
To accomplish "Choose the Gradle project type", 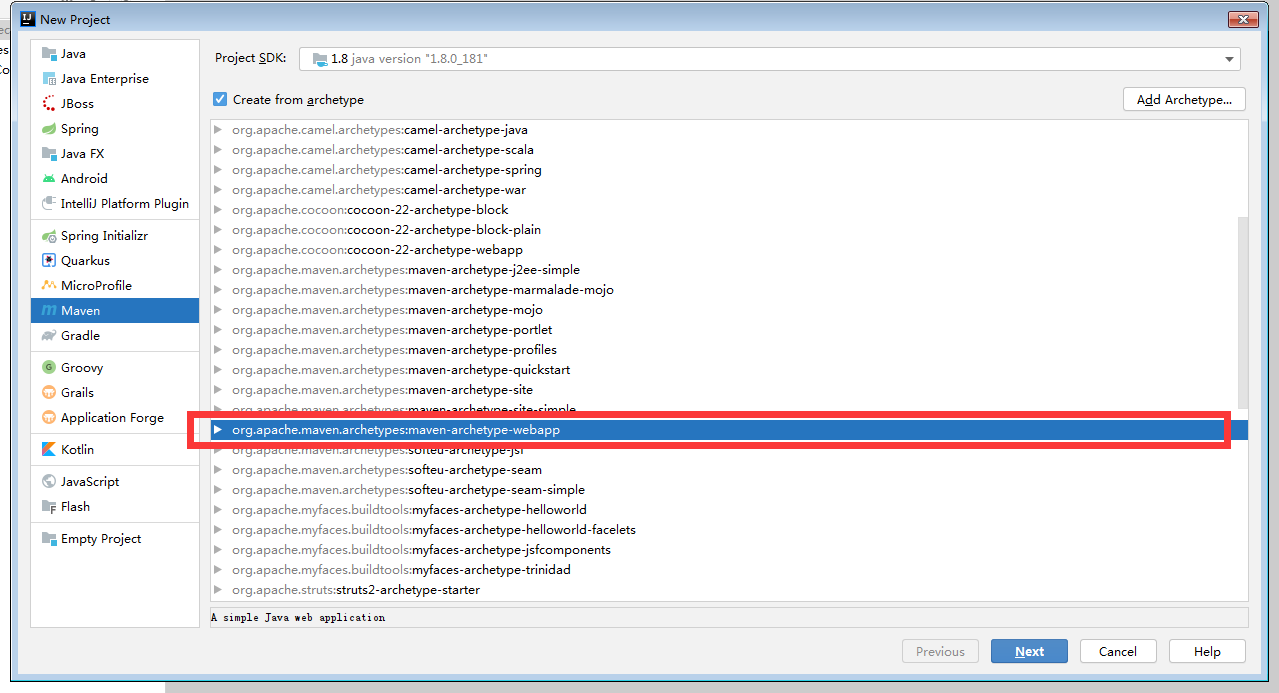I will coord(115,336).
